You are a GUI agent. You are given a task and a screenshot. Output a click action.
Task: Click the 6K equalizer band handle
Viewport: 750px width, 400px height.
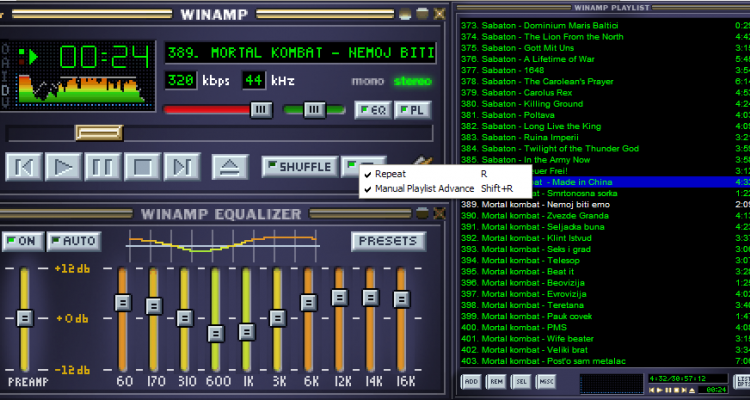pyautogui.click(x=309, y=302)
